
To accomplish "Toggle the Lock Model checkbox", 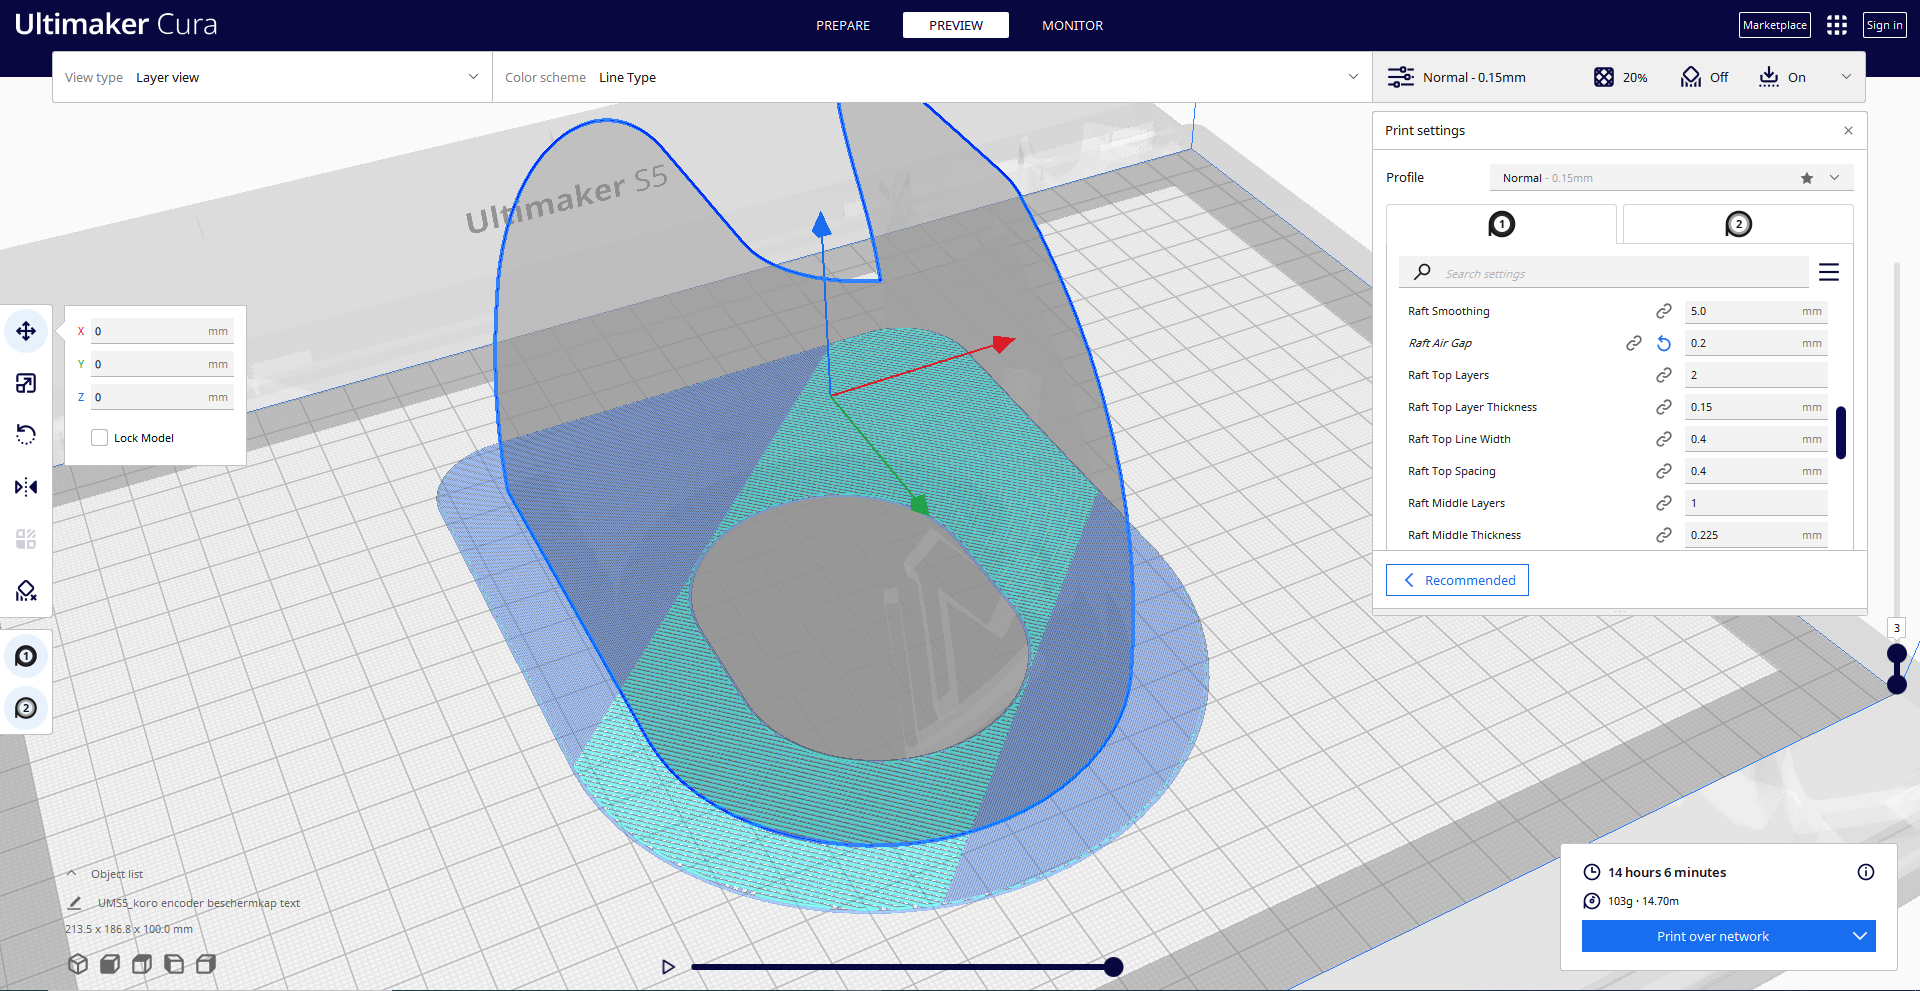I will (x=99, y=438).
